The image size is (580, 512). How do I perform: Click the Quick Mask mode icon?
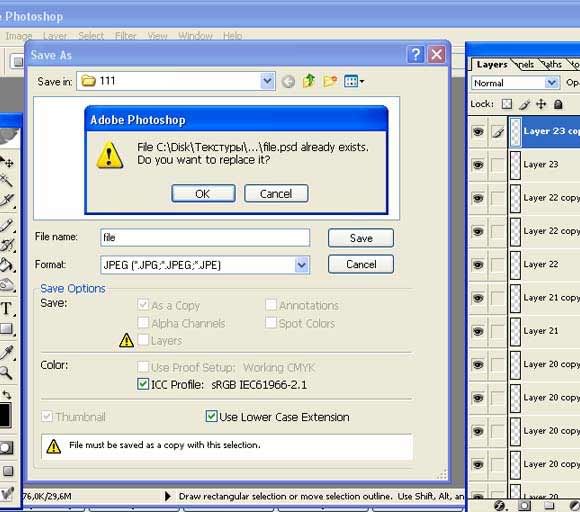pyautogui.click(x=7, y=448)
